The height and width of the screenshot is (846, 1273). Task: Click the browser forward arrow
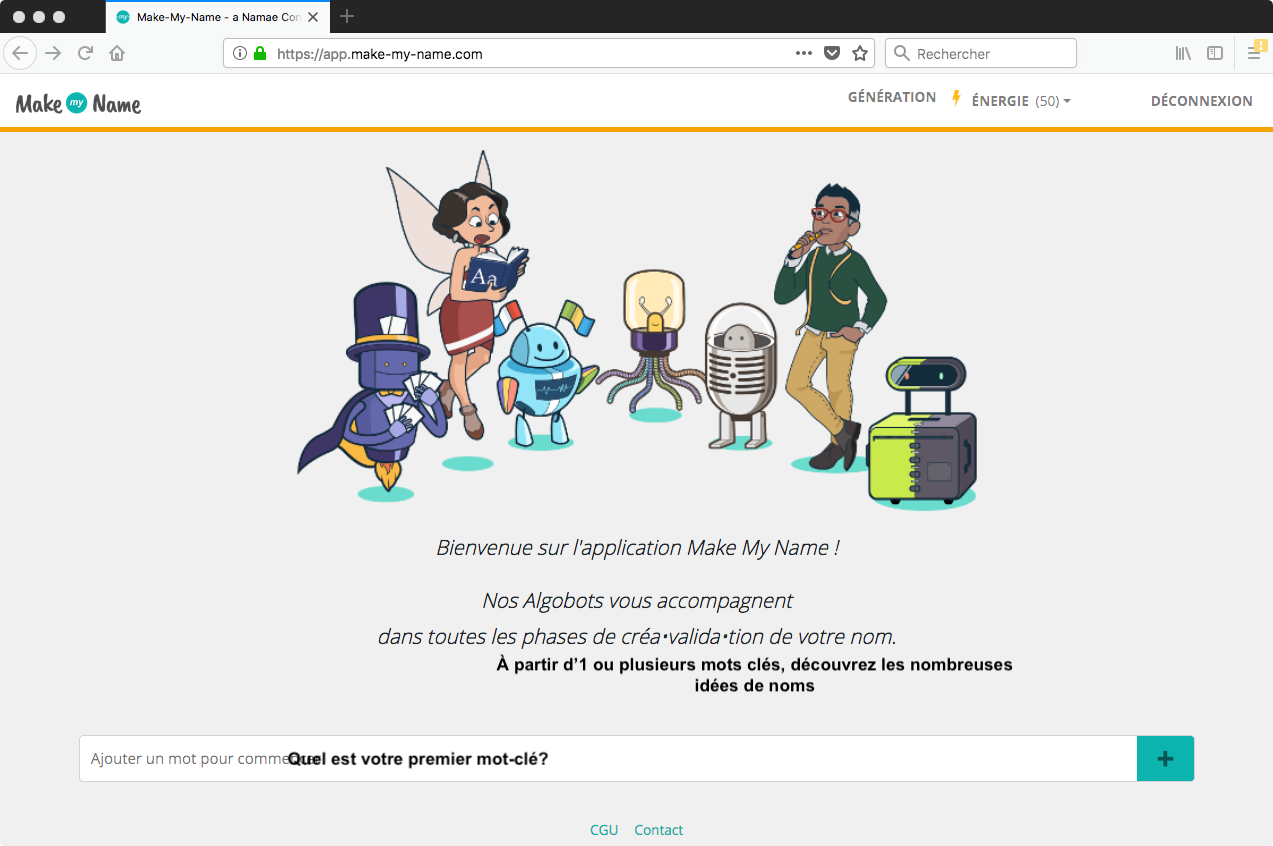point(53,53)
